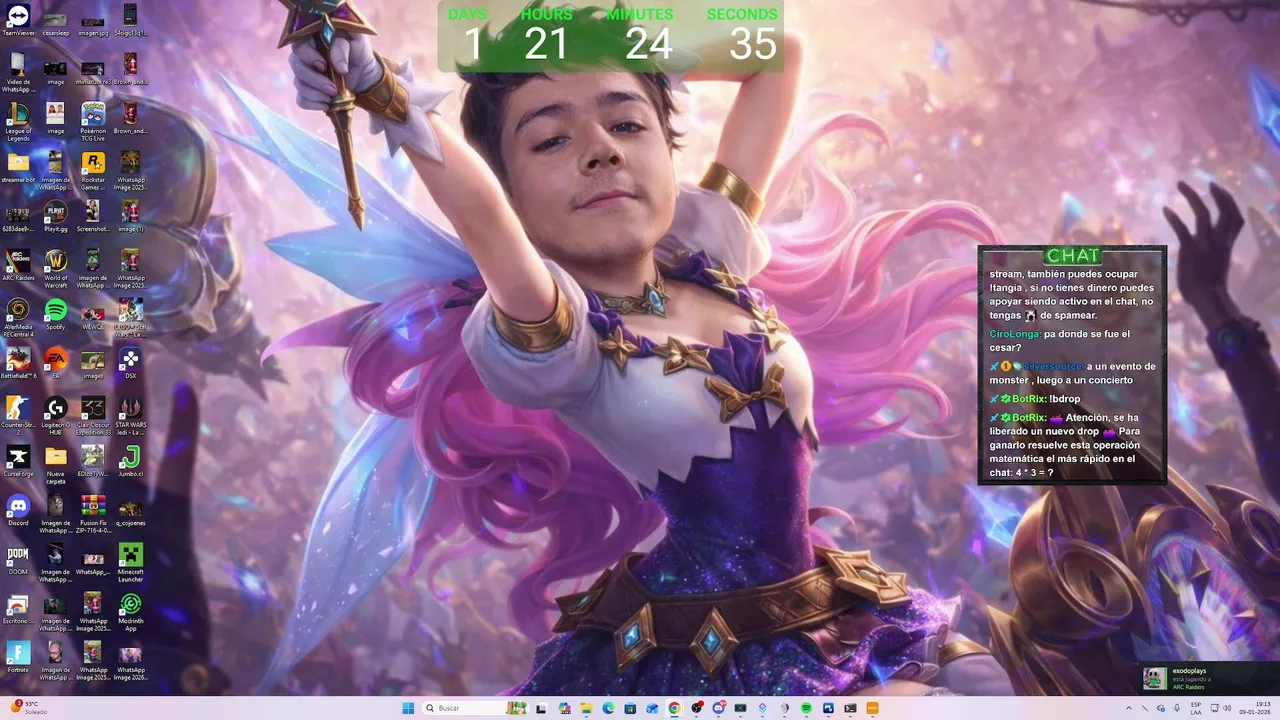Viewport: 1280px width, 720px height.
Task: Open the Discord desktop shortcut
Action: coord(18,509)
